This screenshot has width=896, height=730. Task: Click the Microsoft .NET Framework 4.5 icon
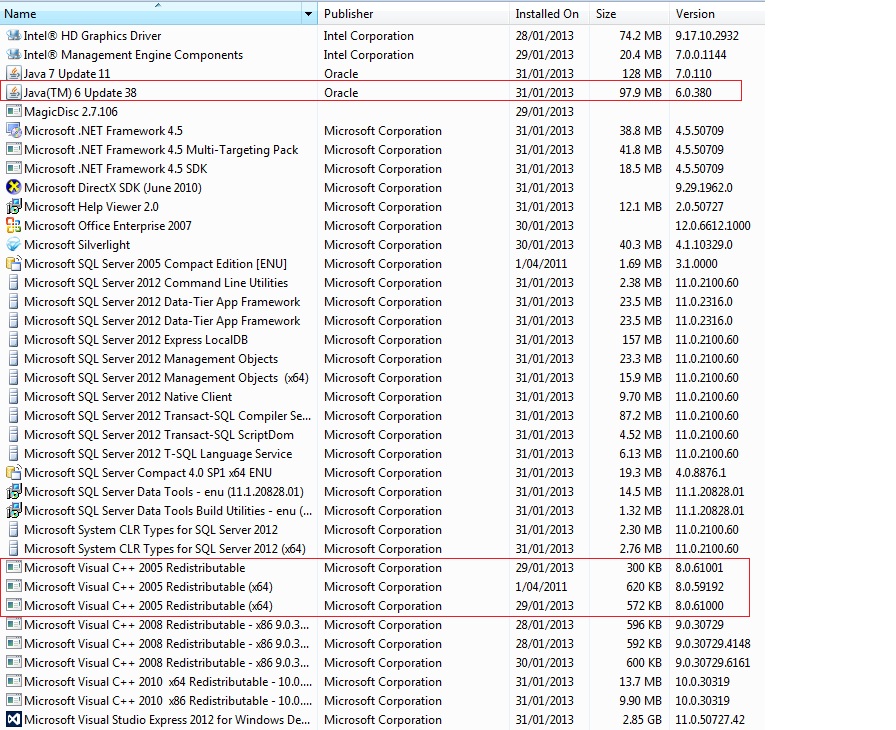(x=14, y=131)
